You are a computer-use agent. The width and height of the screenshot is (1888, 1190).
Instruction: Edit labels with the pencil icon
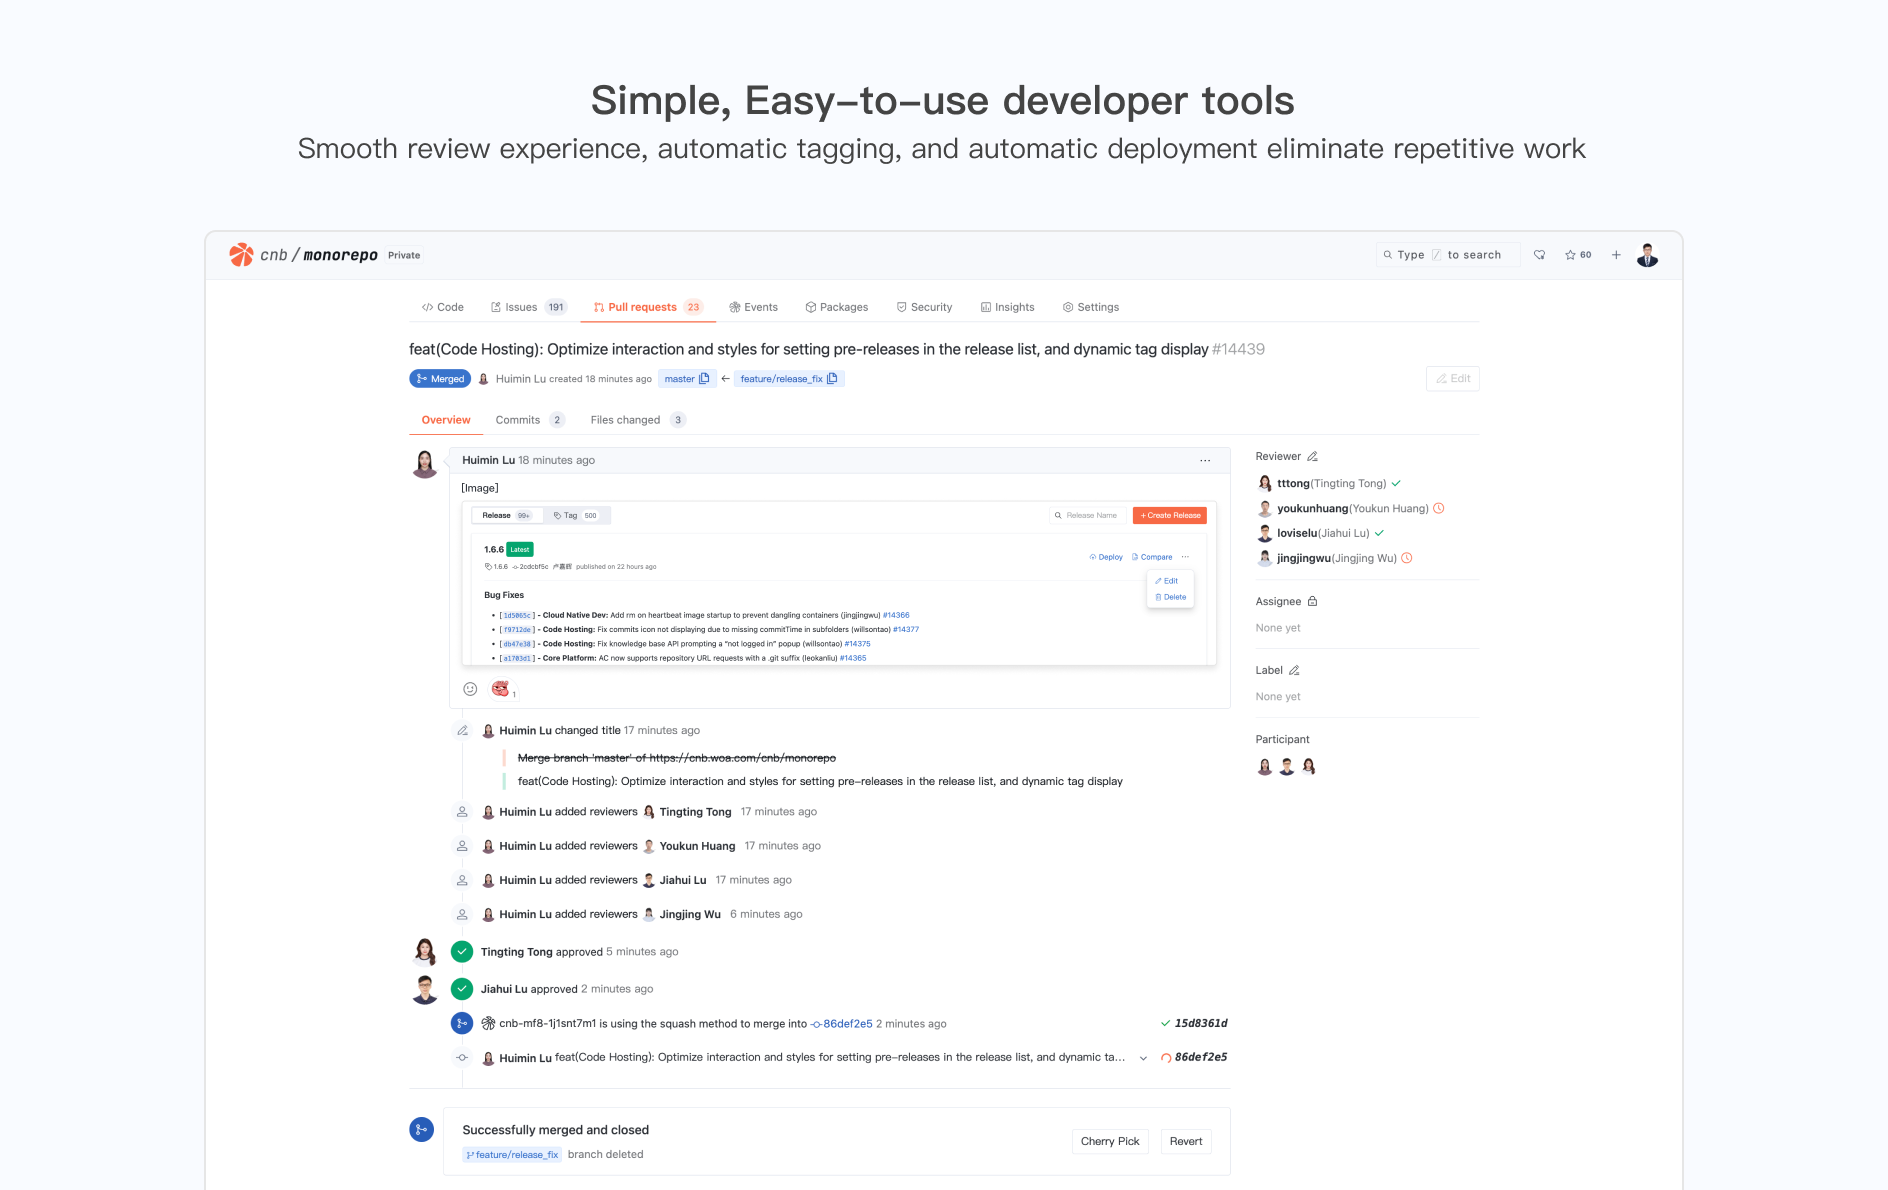pyautogui.click(x=1294, y=671)
